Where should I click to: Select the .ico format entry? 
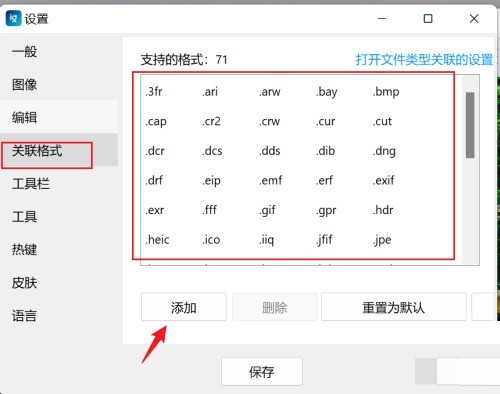tap(211, 240)
